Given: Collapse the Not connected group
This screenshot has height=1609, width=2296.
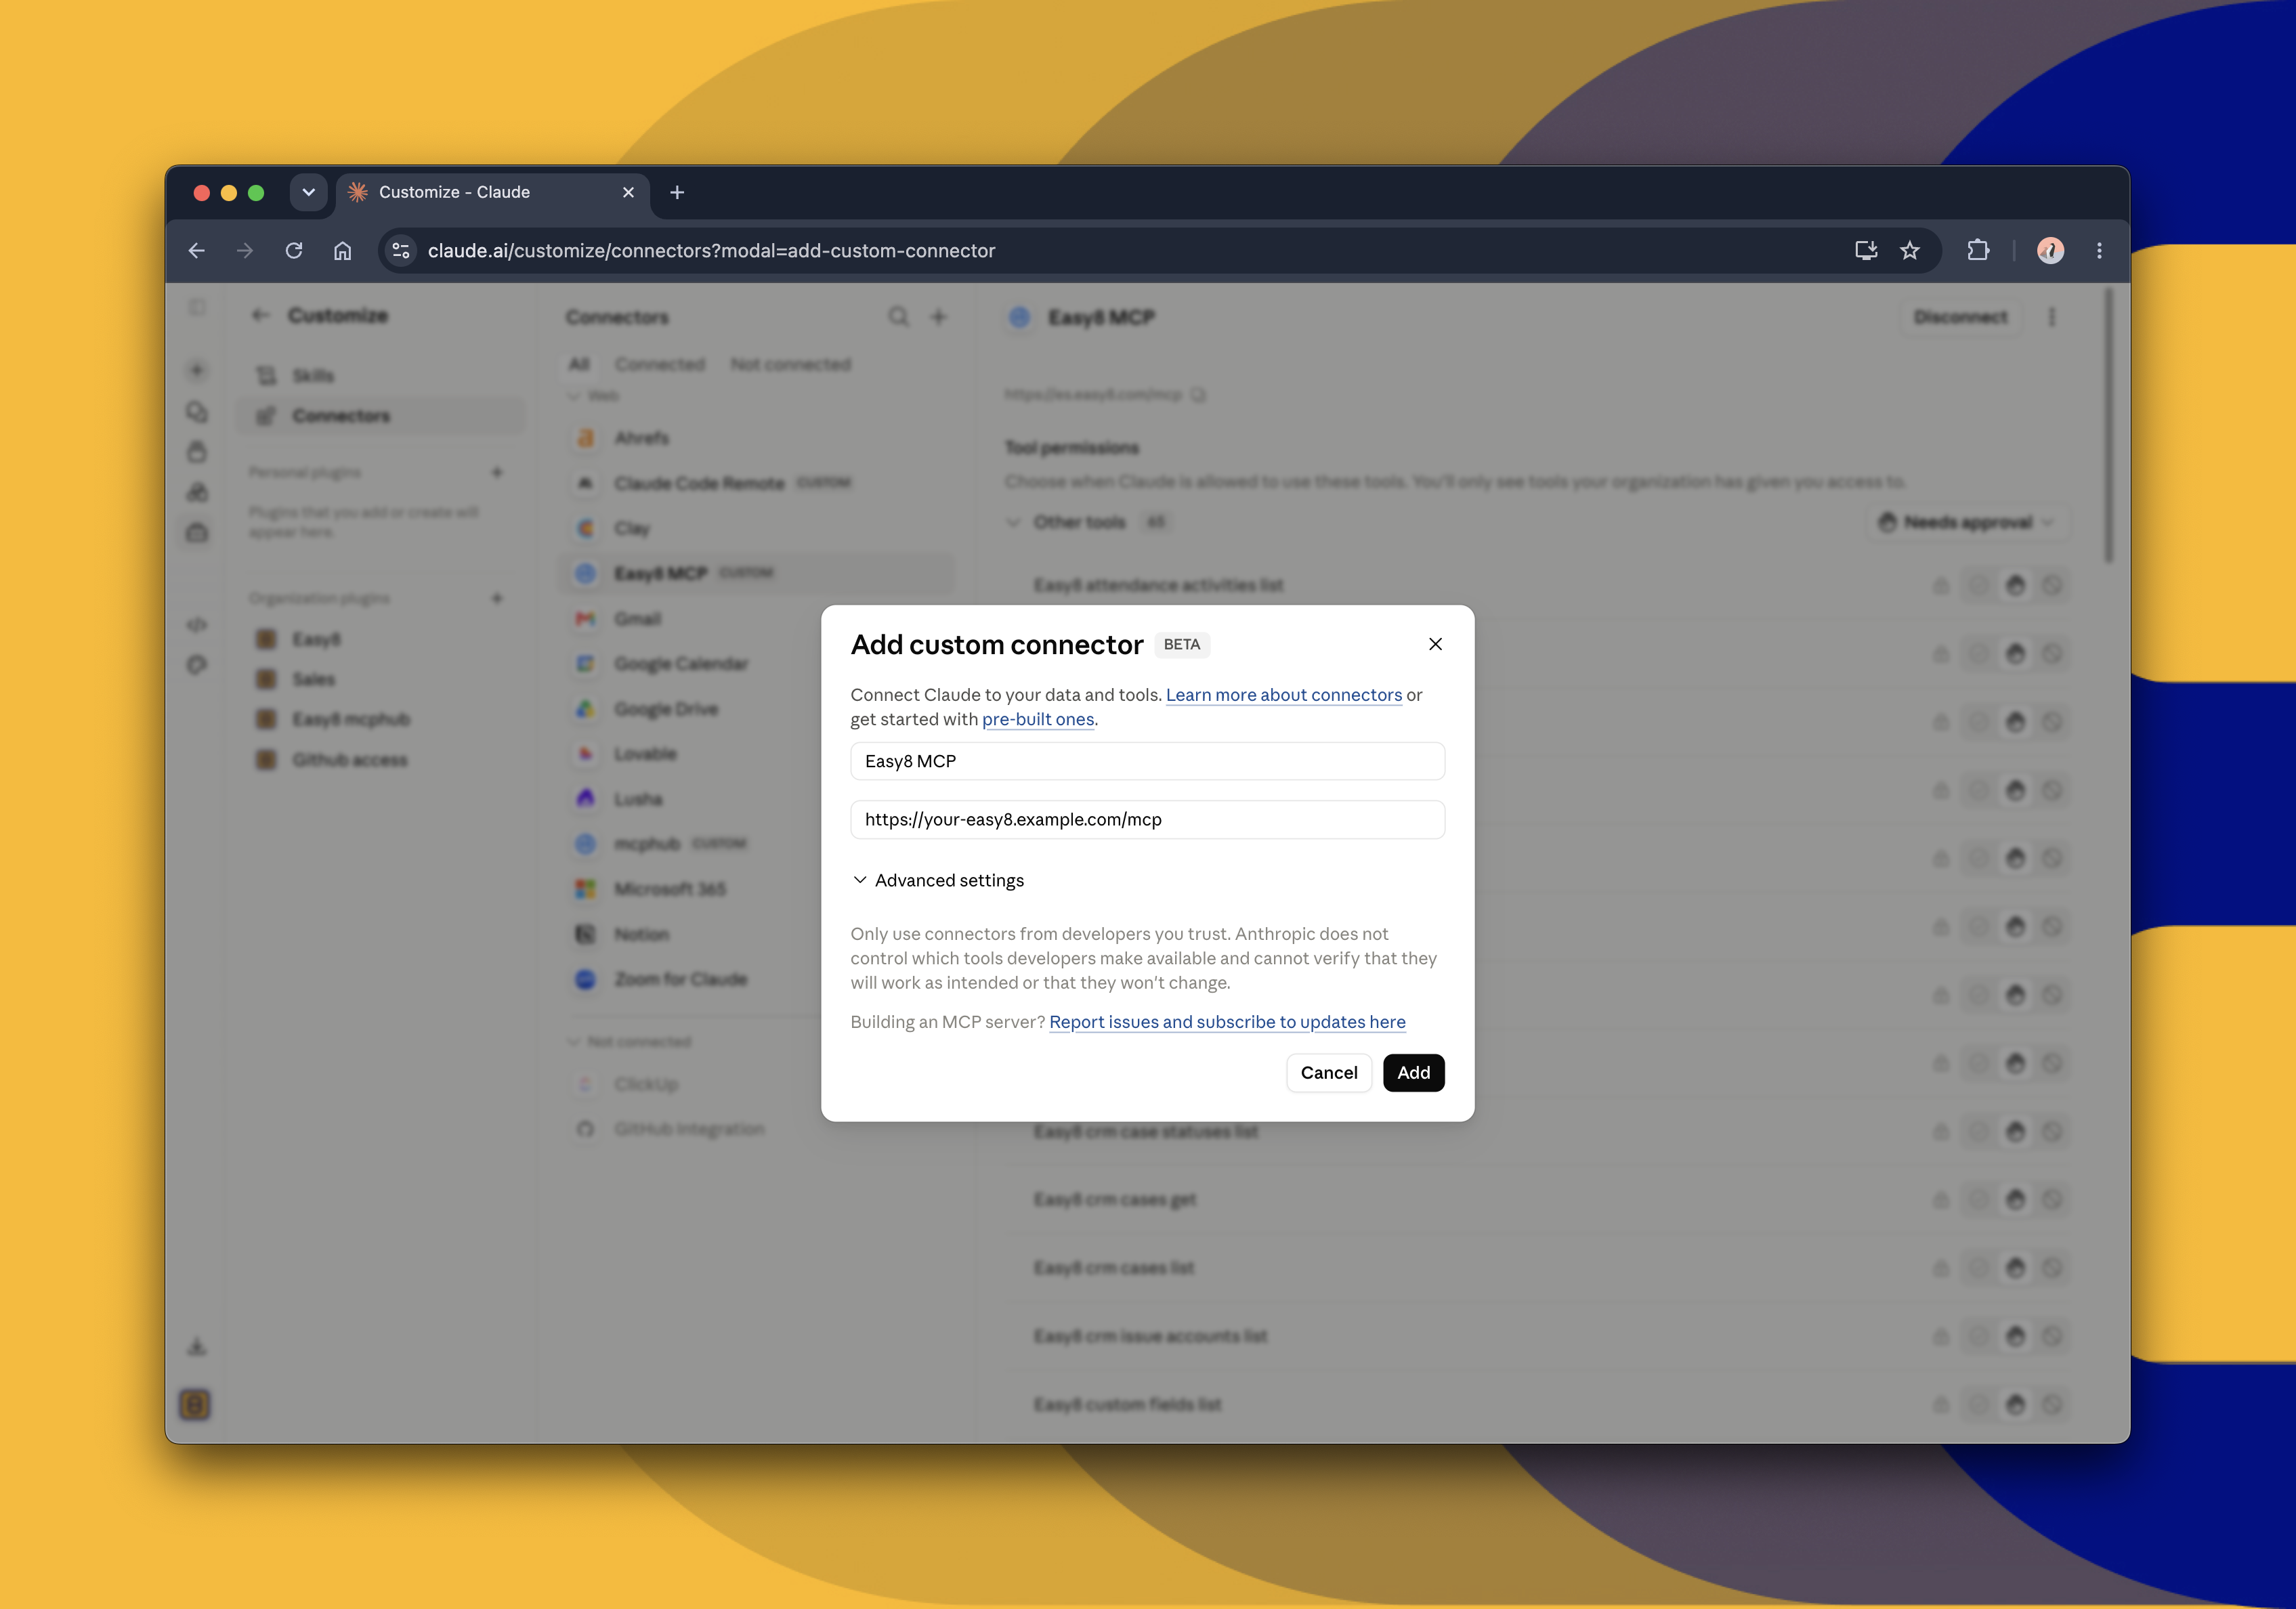Looking at the screenshot, I should click(x=574, y=1042).
